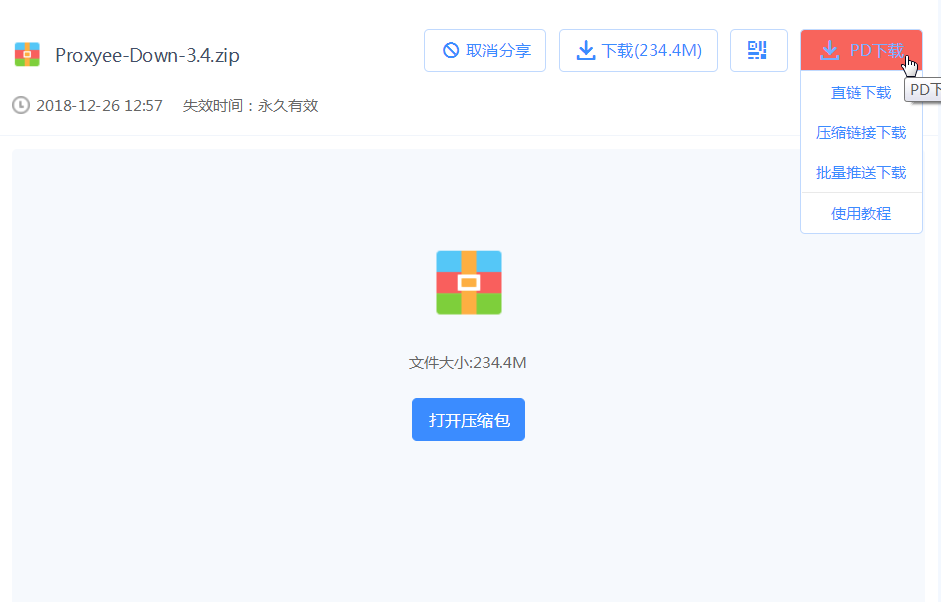Open the QR code button
This screenshot has height=602, width=941.
coord(758,51)
